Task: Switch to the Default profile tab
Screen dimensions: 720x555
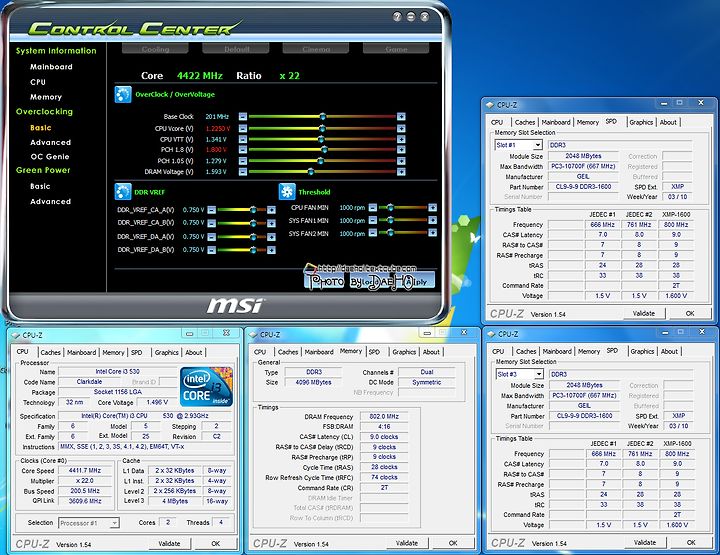Action: coord(236,48)
